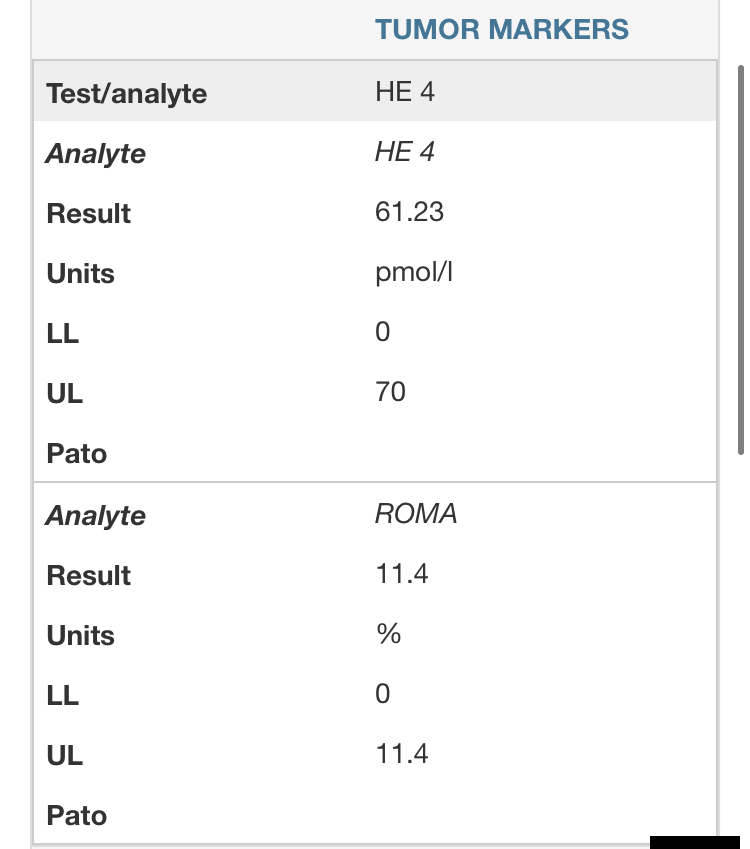This screenshot has width=750, height=849.
Task: Click the LL value 0 for HE 4
Action: point(383,332)
